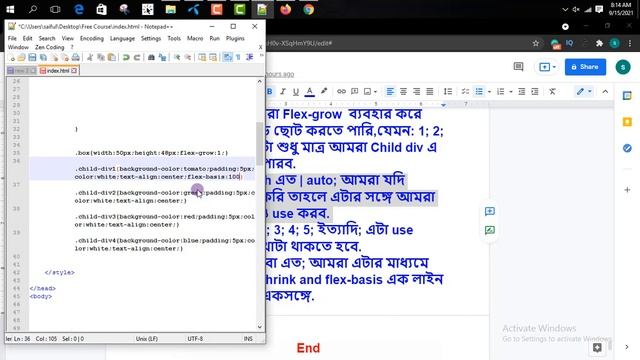Click the UTF-8 encoding in status bar

[195, 339]
